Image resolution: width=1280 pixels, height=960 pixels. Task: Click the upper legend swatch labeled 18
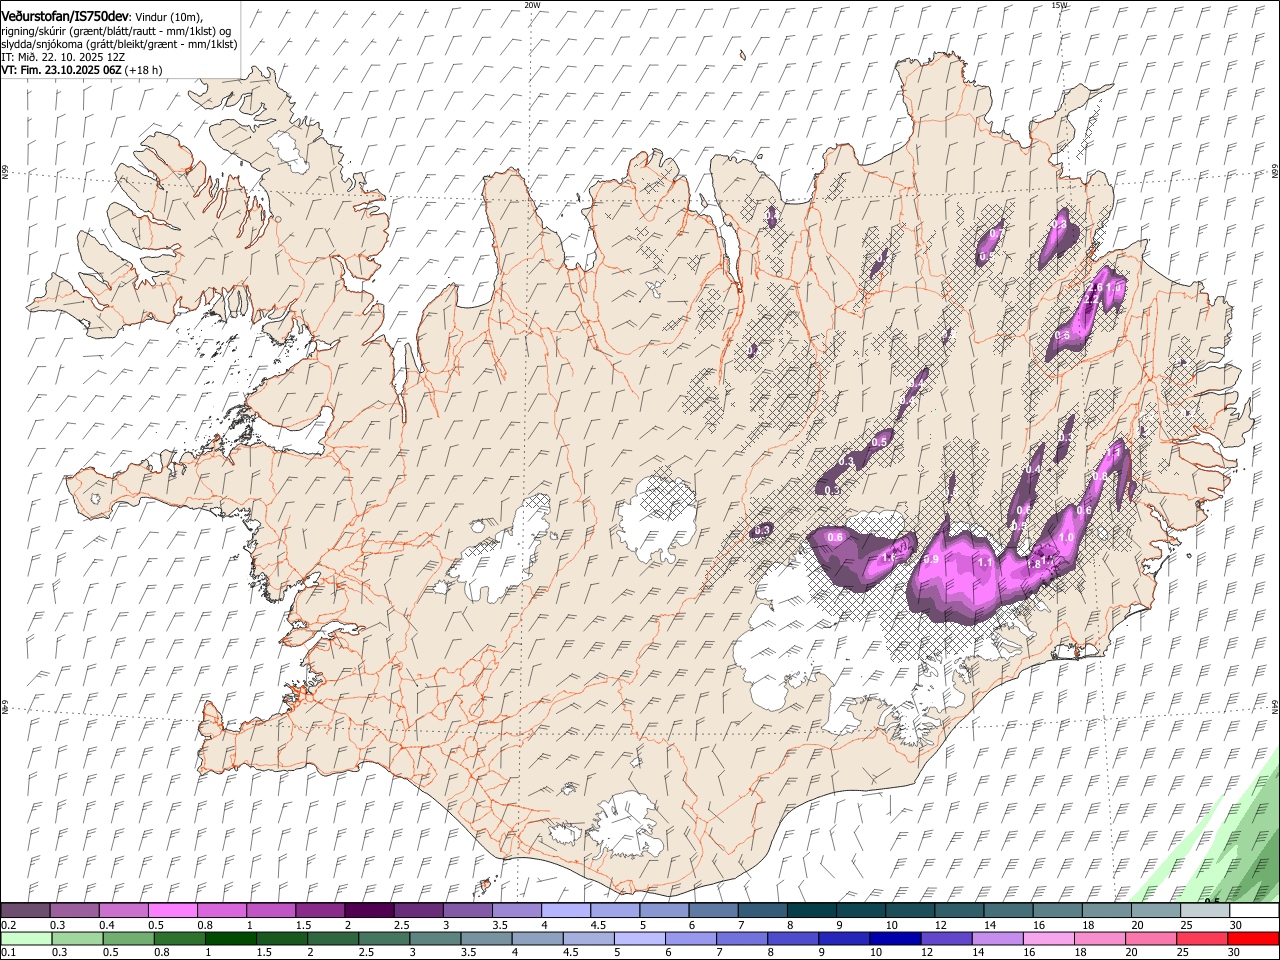(1107, 910)
